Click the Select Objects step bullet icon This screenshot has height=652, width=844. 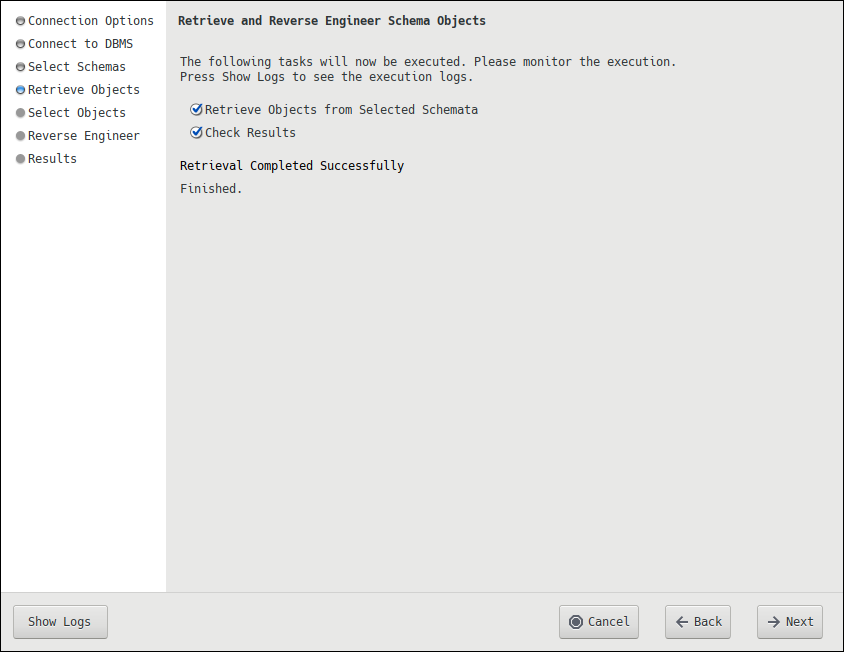point(20,113)
